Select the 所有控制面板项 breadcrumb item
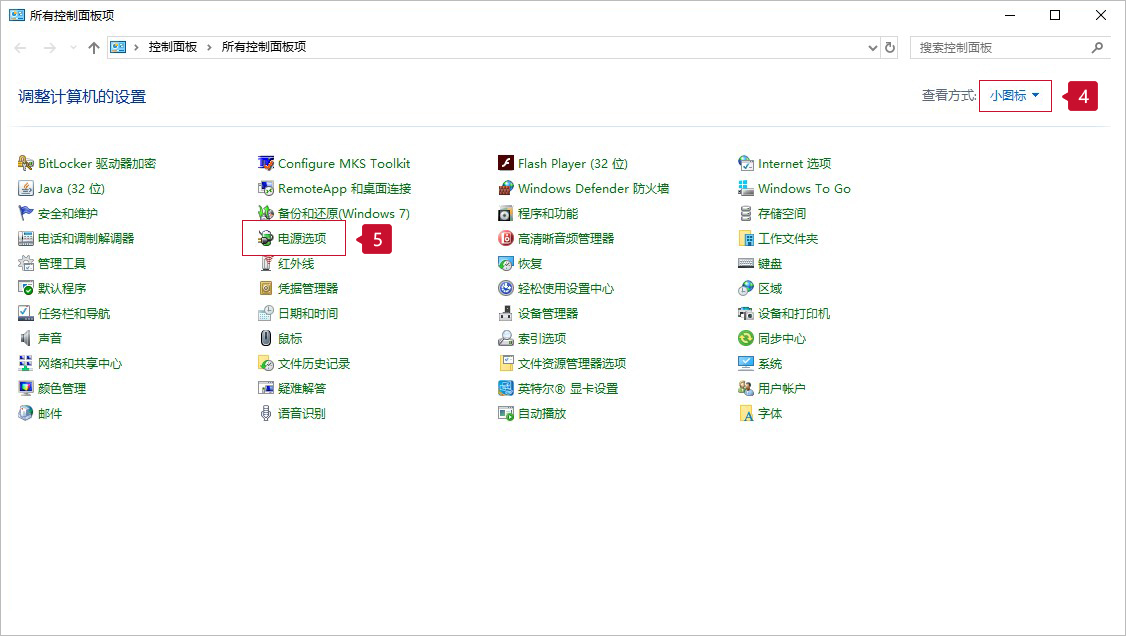This screenshot has height=636, width=1126. click(263, 47)
